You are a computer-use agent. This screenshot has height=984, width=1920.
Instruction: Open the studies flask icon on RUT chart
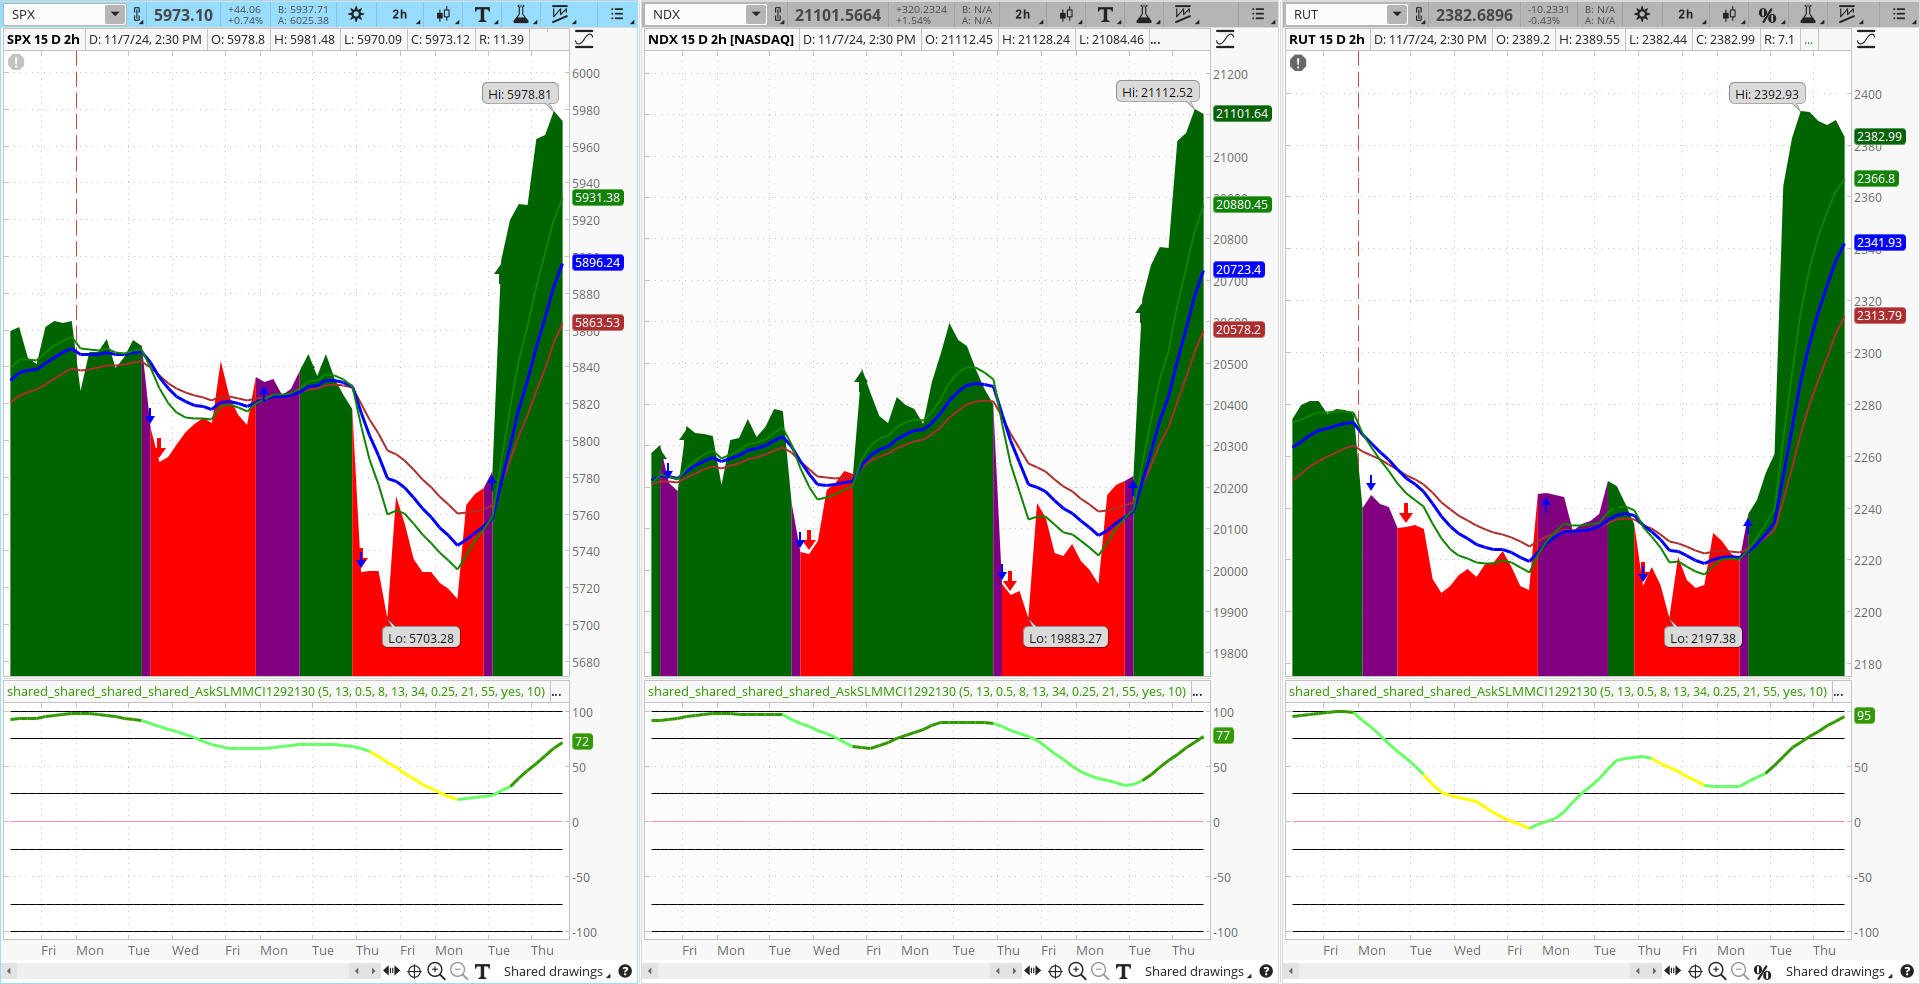point(1807,16)
